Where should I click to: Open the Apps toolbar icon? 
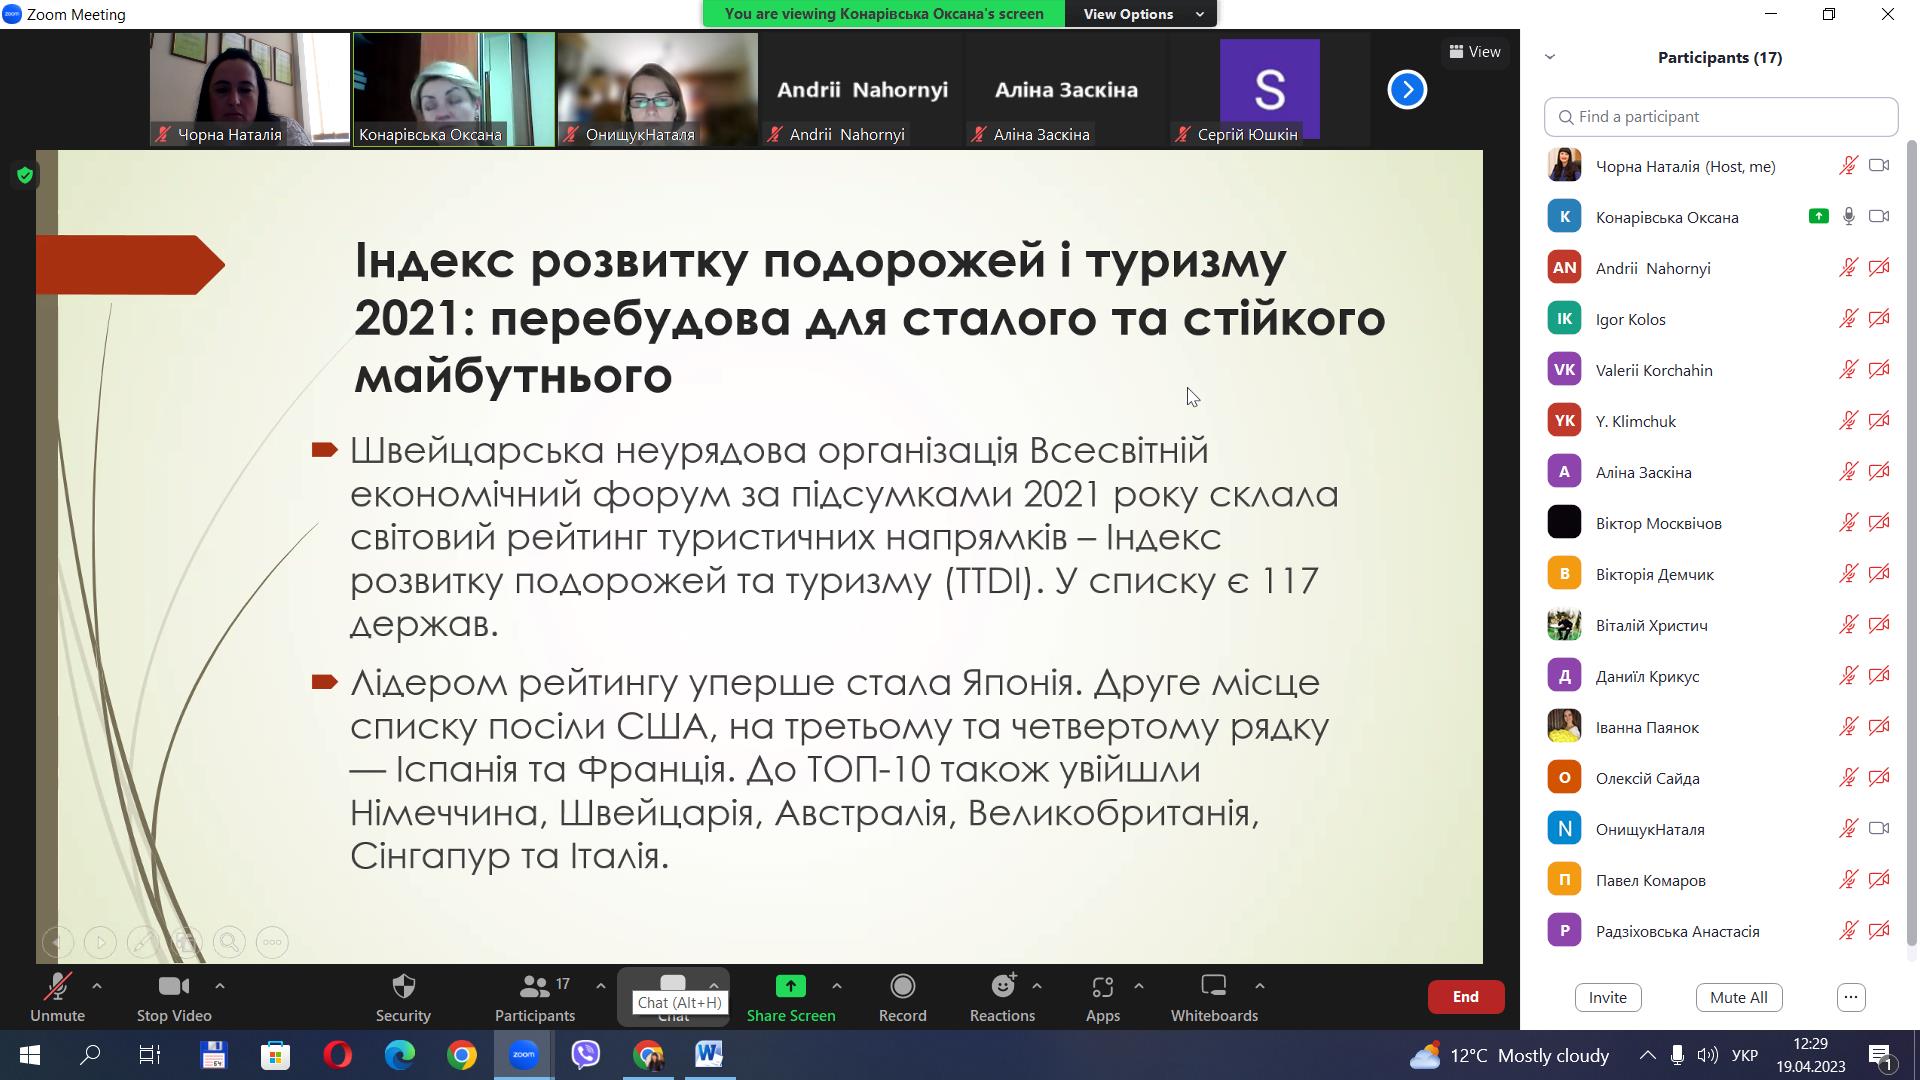(x=1102, y=987)
